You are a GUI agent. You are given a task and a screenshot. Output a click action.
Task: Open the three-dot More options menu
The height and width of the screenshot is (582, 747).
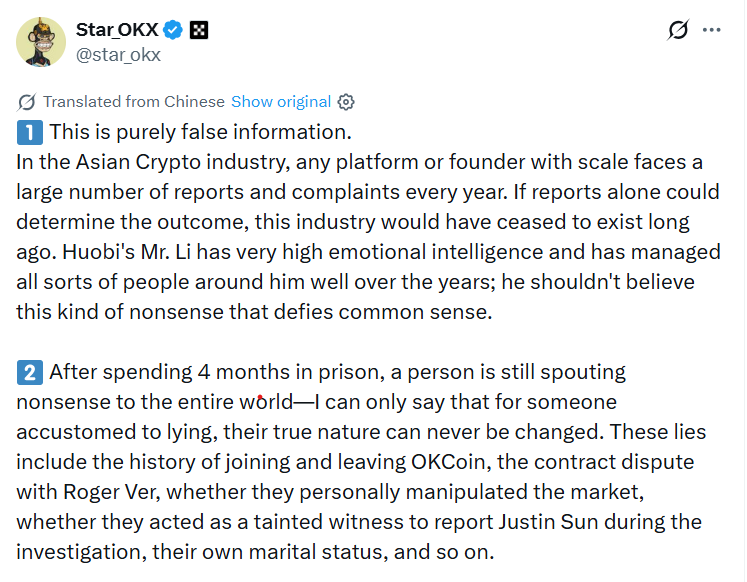(711, 30)
